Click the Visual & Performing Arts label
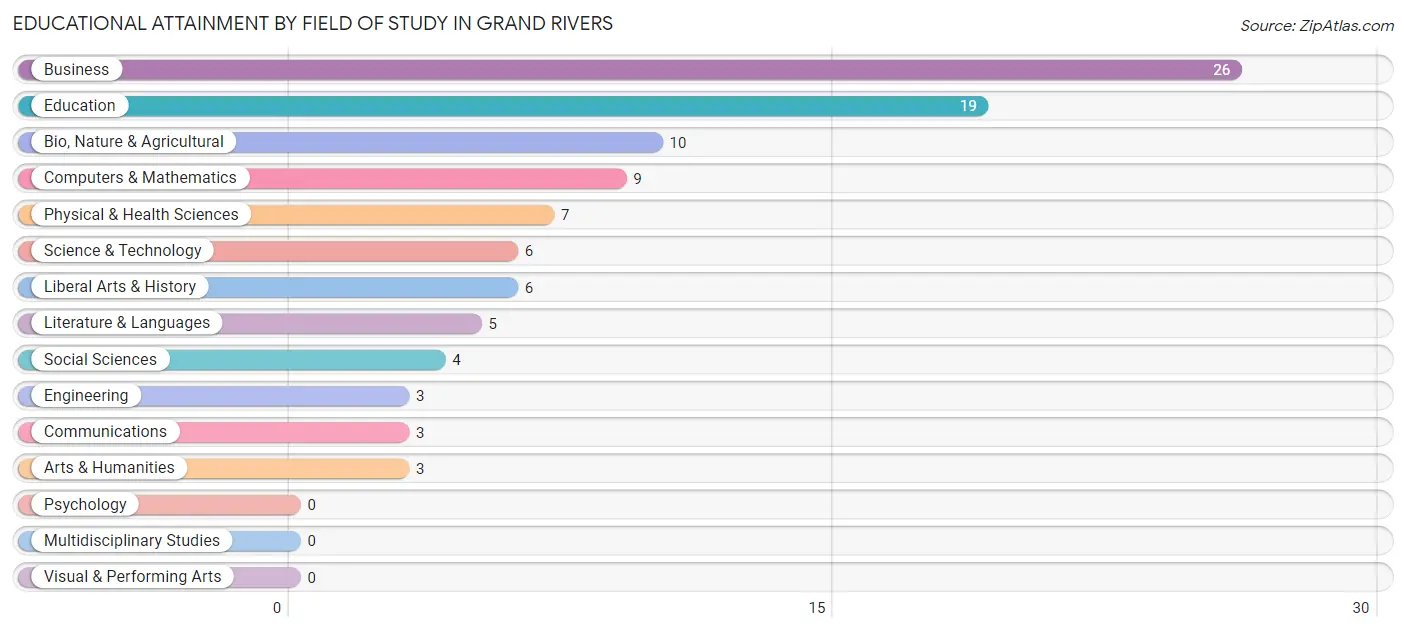The height and width of the screenshot is (632, 1406). click(x=133, y=577)
